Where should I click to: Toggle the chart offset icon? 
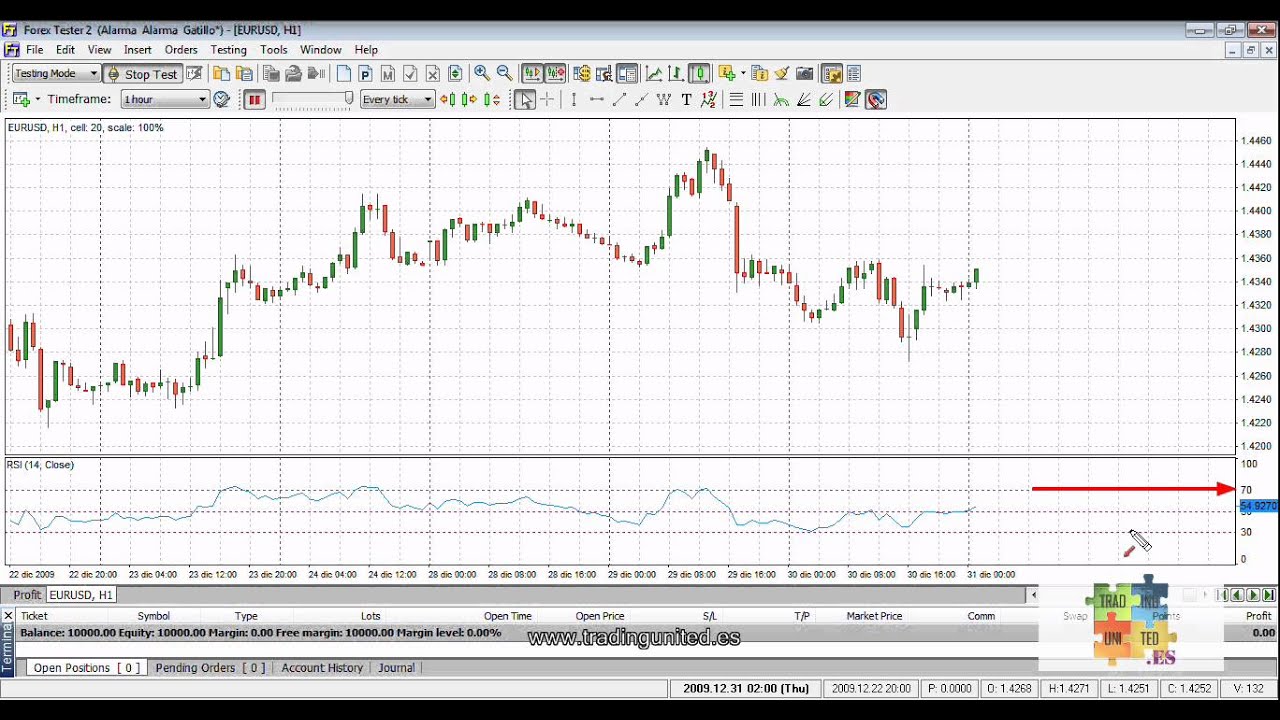(556, 73)
